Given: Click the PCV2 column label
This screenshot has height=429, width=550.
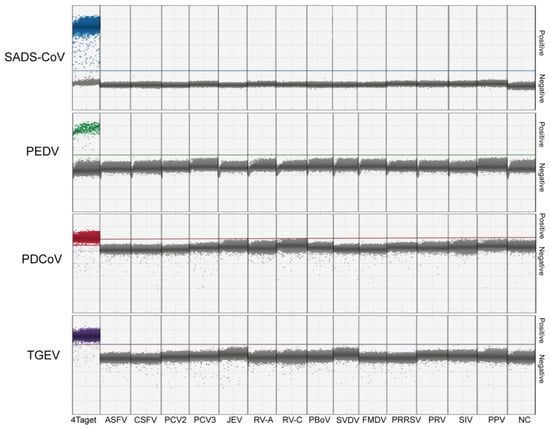Looking at the screenshot, I should point(175,420).
